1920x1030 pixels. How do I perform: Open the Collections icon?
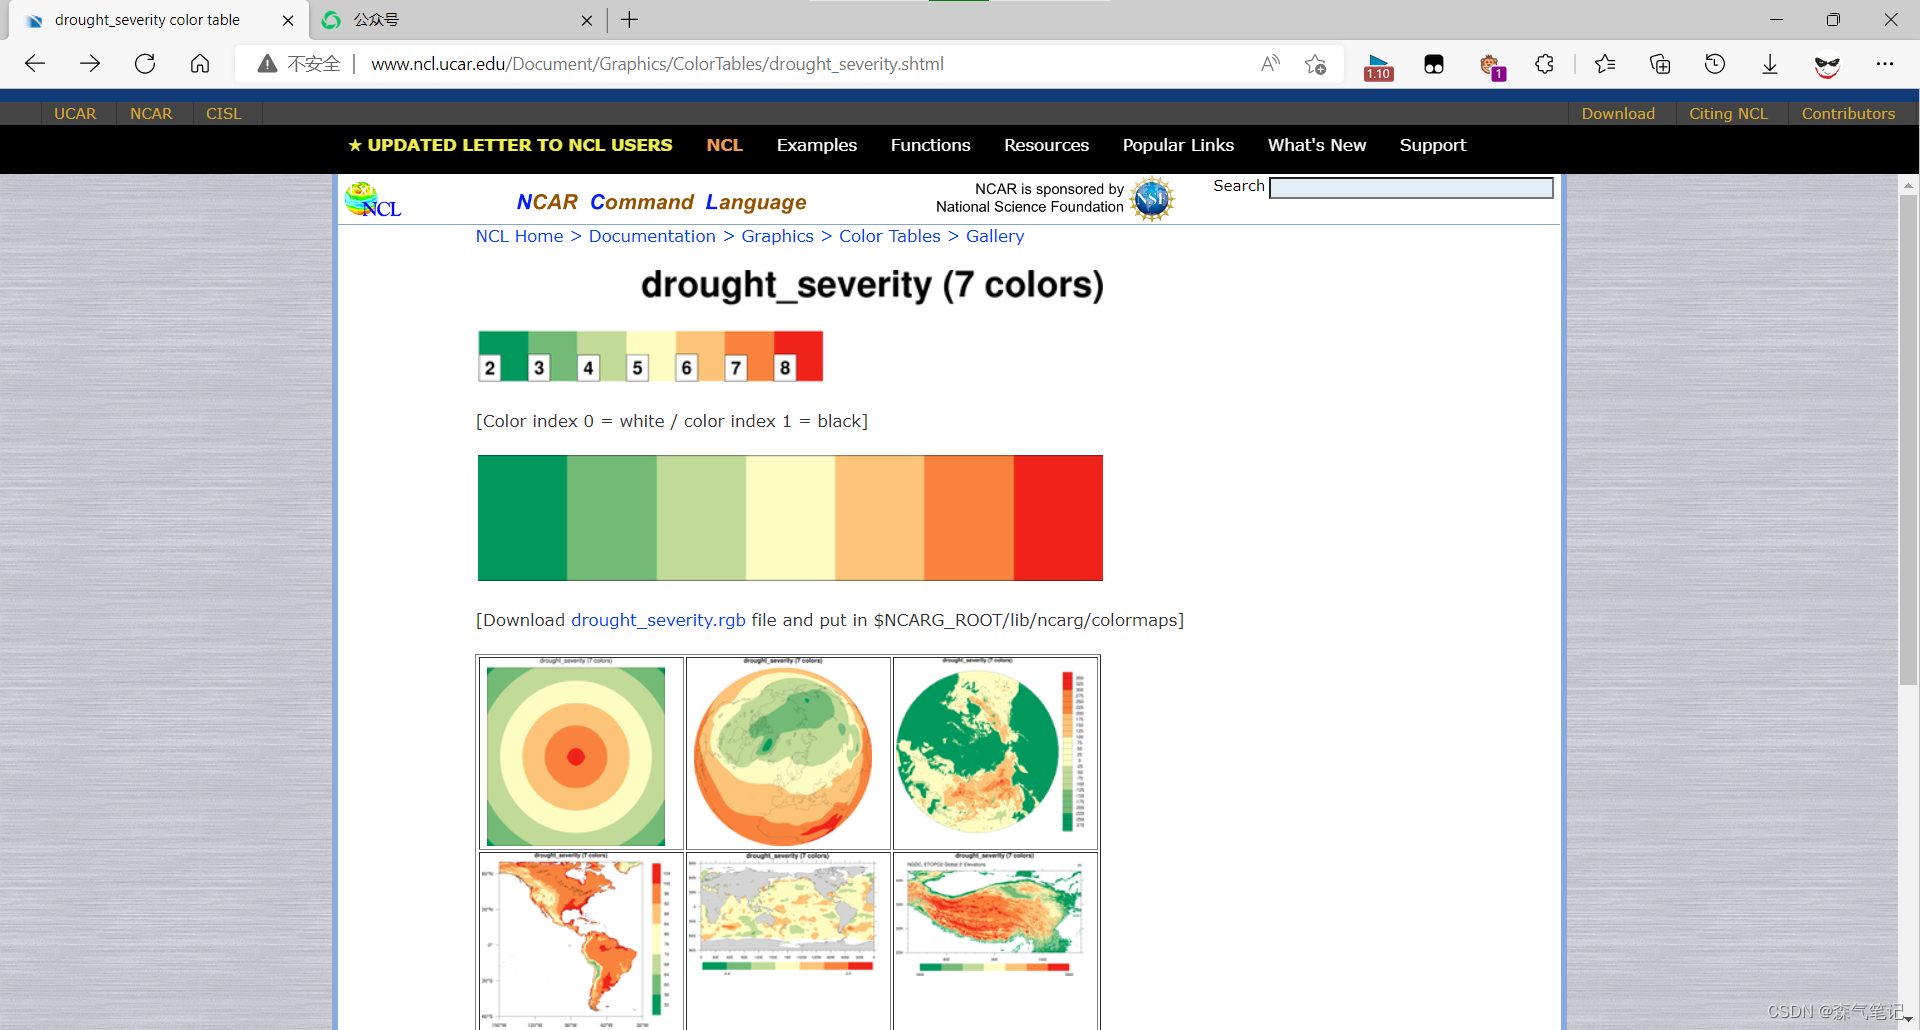click(1660, 64)
